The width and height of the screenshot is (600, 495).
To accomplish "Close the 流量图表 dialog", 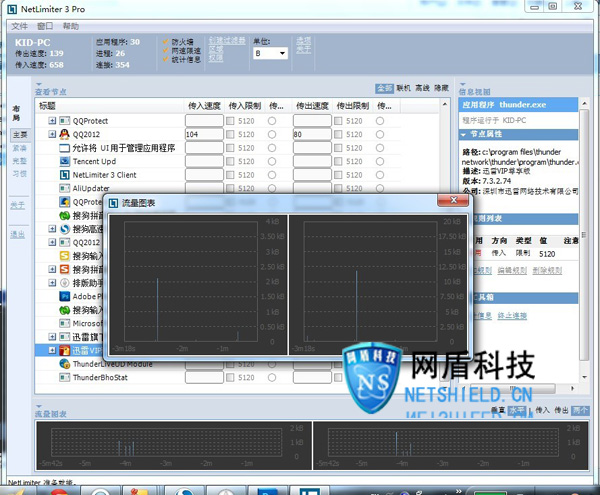I will tap(453, 200).
